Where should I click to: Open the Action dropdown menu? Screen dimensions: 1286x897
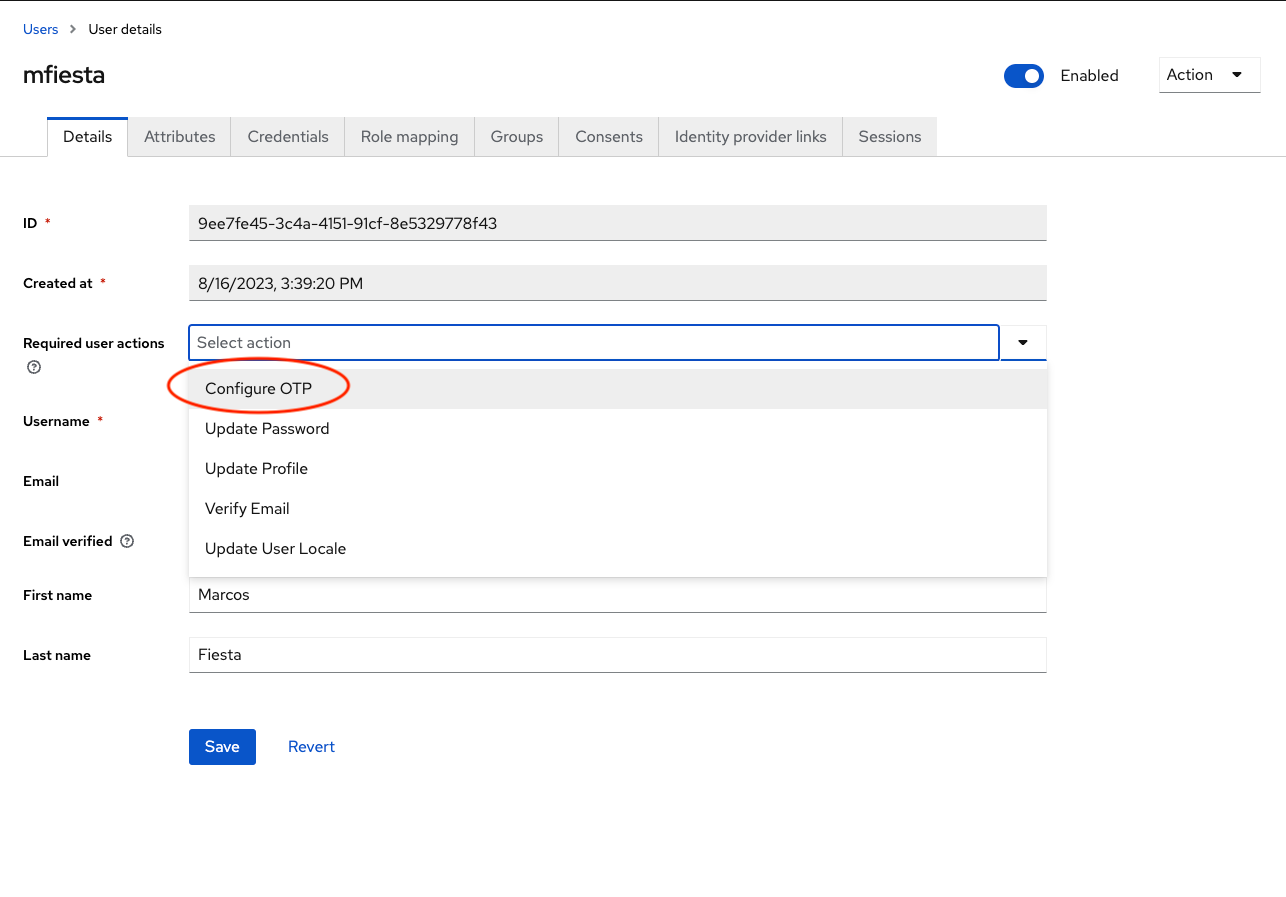pos(1209,75)
